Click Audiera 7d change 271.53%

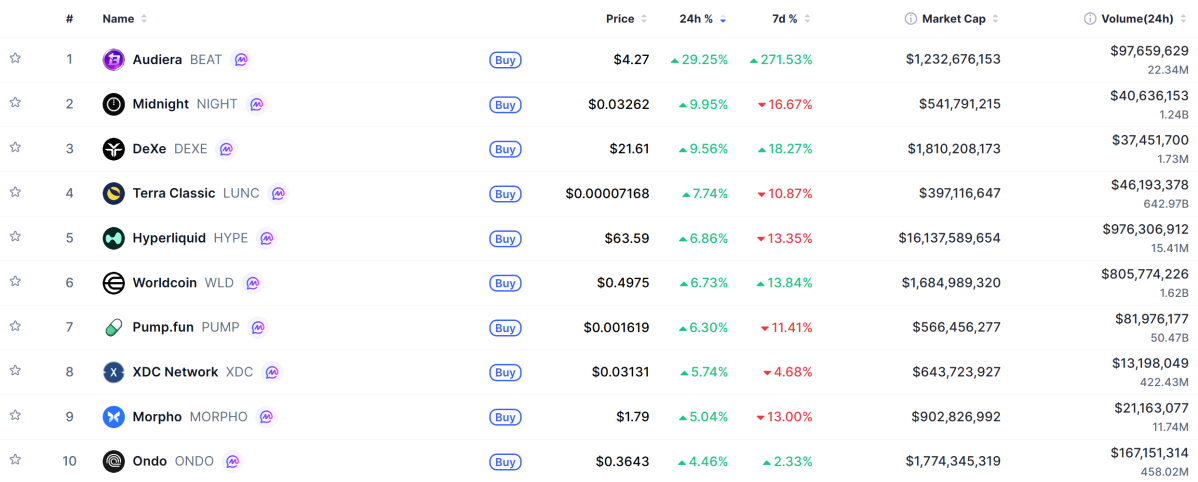pos(781,60)
